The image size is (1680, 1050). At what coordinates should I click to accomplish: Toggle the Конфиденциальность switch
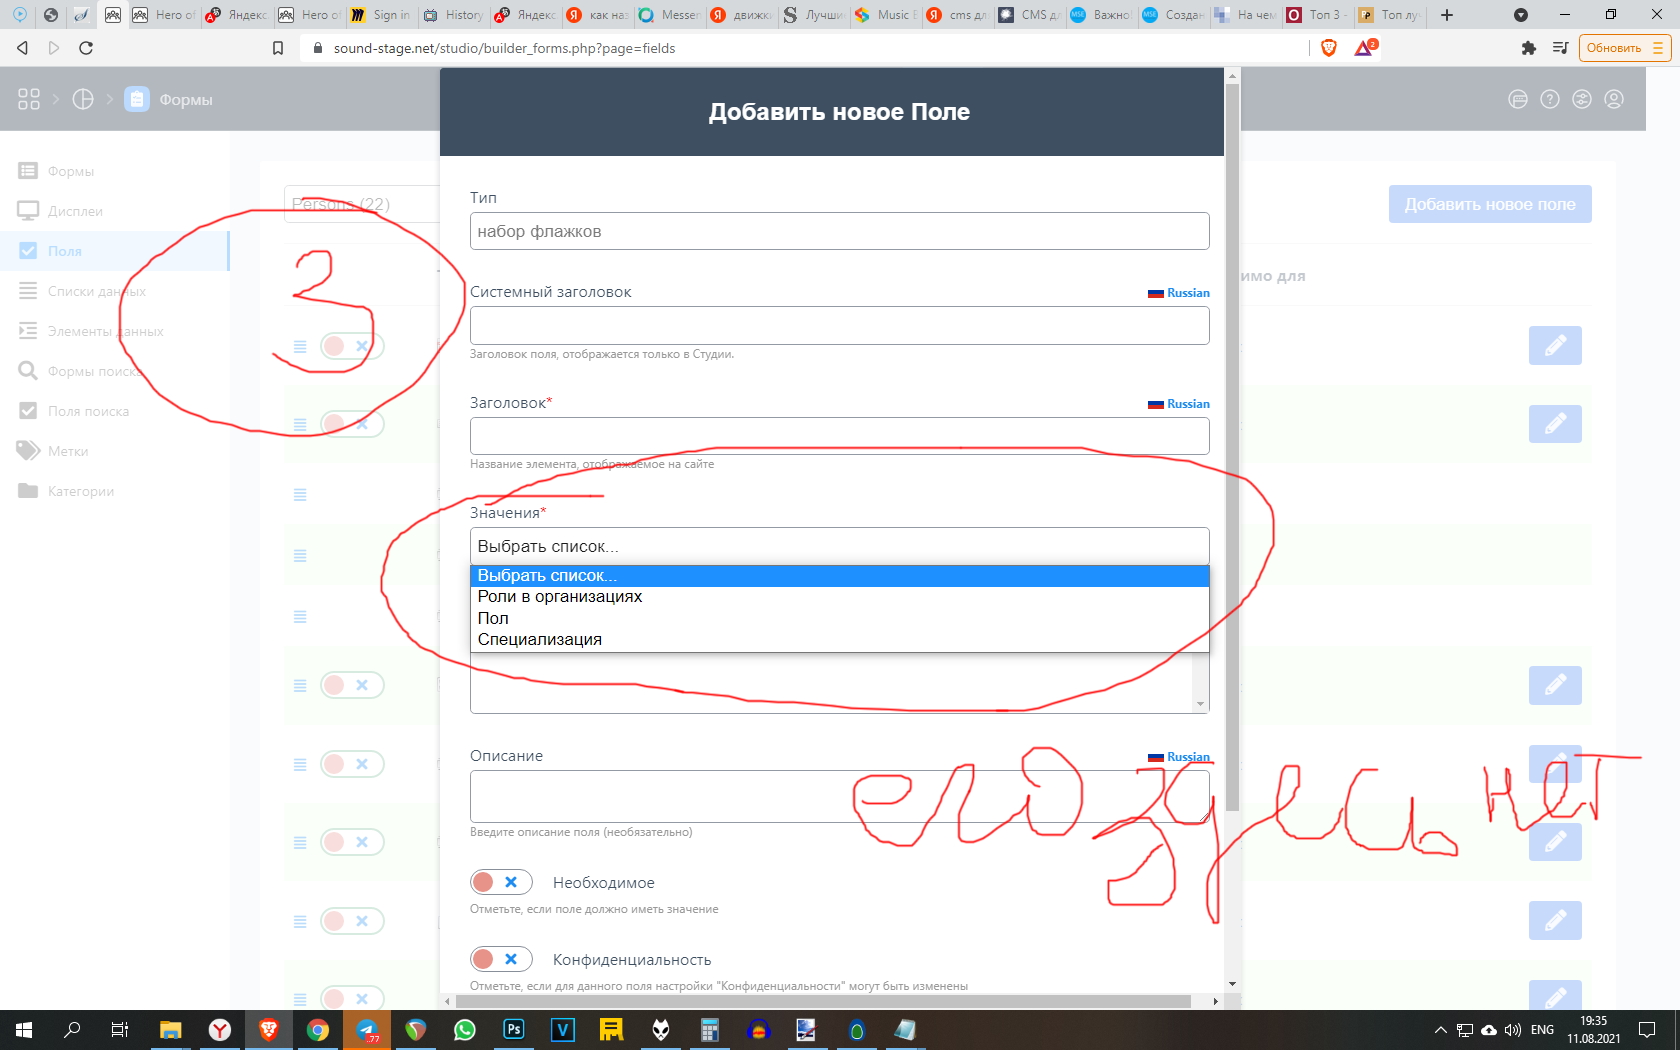[x=500, y=959]
